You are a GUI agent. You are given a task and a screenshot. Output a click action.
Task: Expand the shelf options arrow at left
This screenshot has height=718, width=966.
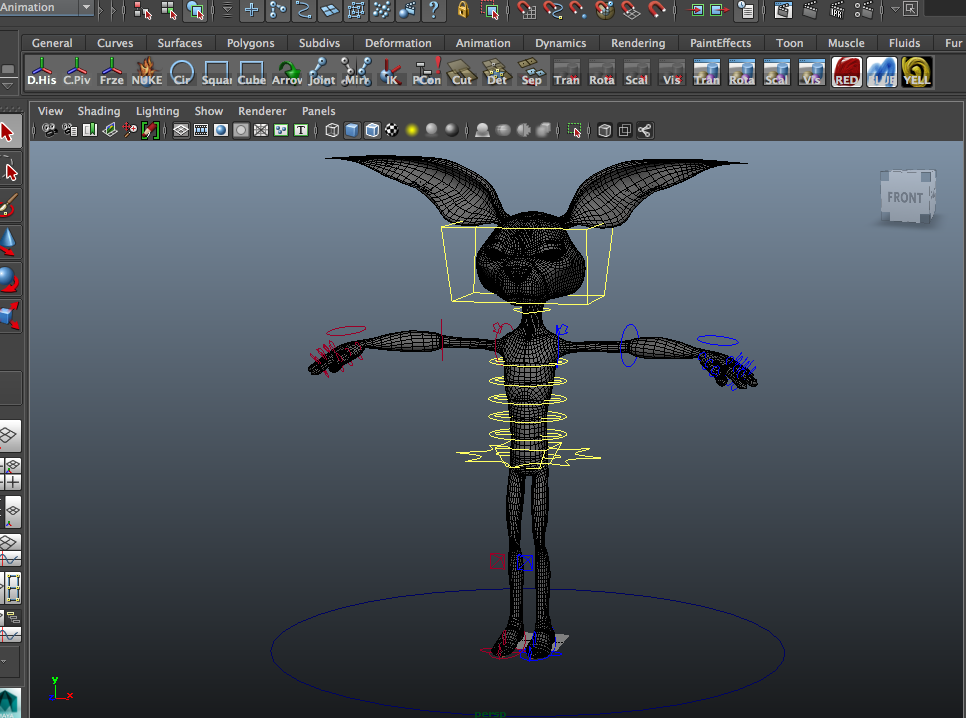coord(9,84)
